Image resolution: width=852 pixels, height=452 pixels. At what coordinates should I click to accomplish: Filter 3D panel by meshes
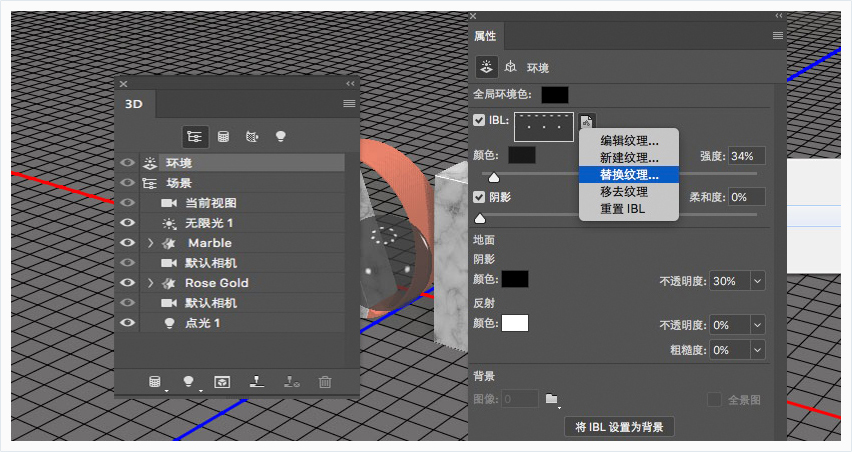[x=223, y=136]
